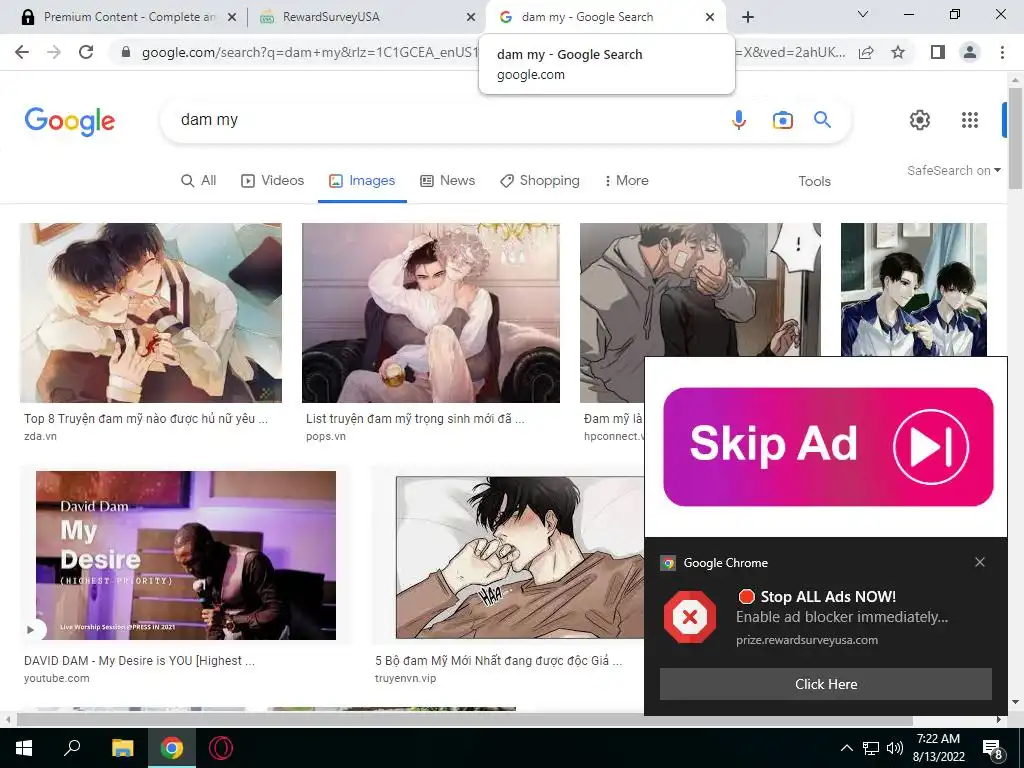
Task: Switch to Shopping results
Action: click(539, 181)
